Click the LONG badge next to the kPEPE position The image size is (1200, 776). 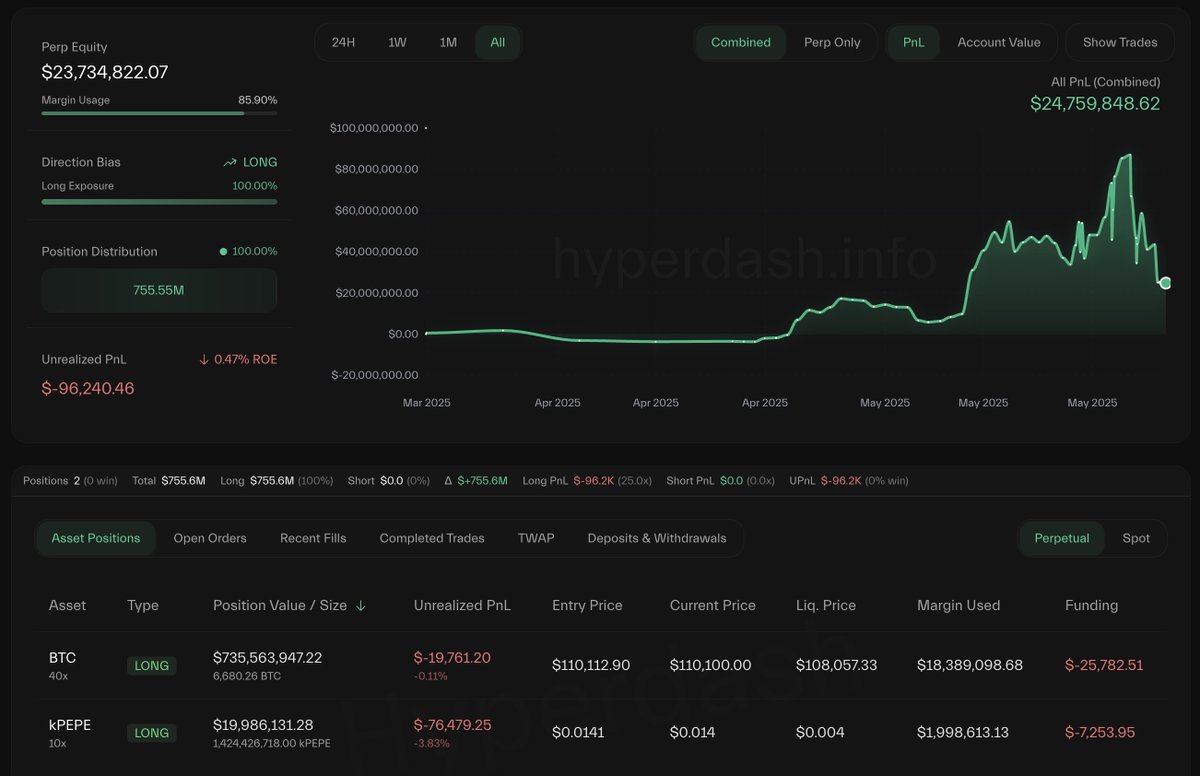[x=151, y=733]
